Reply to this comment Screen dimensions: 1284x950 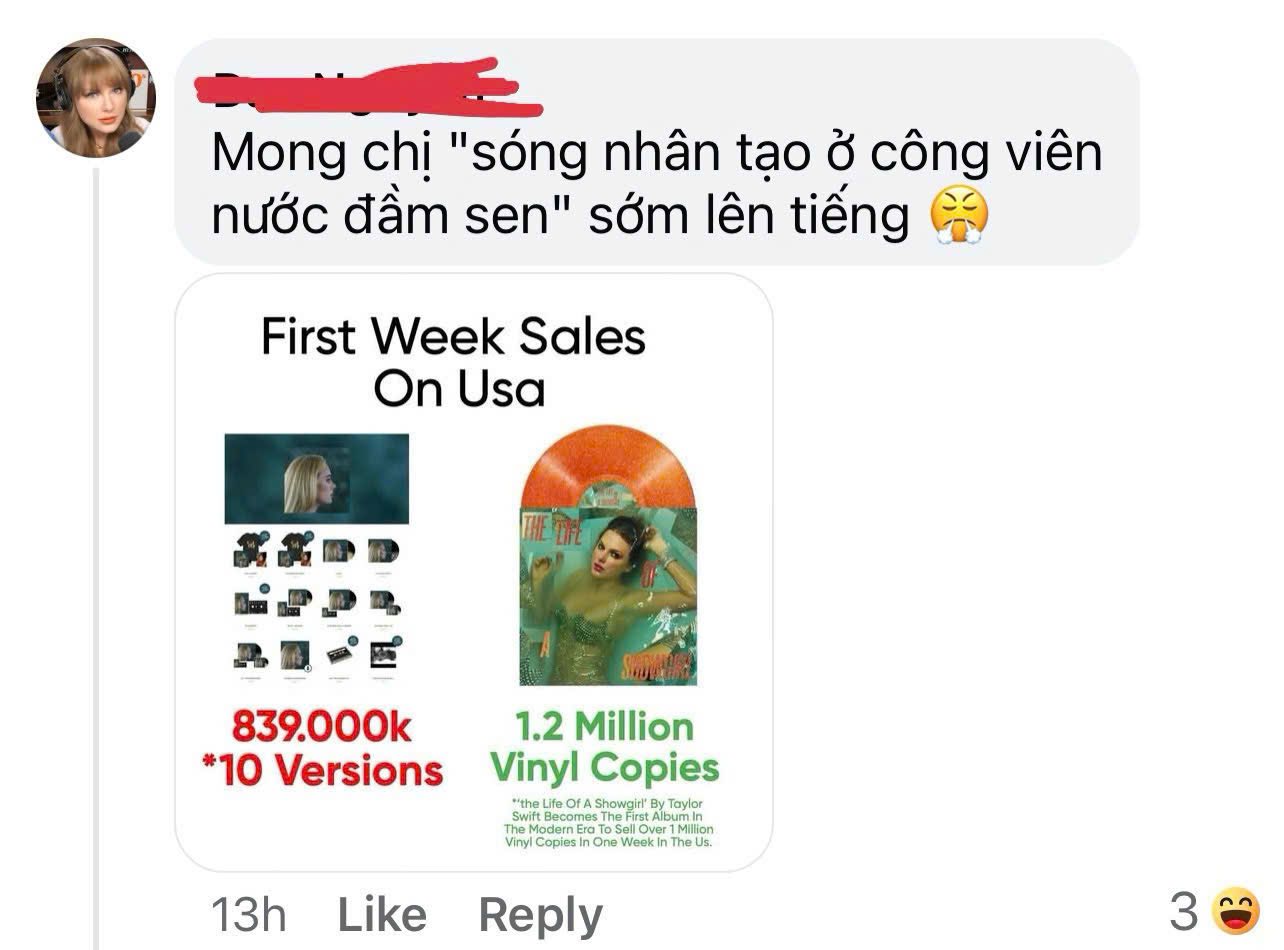(x=541, y=914)
